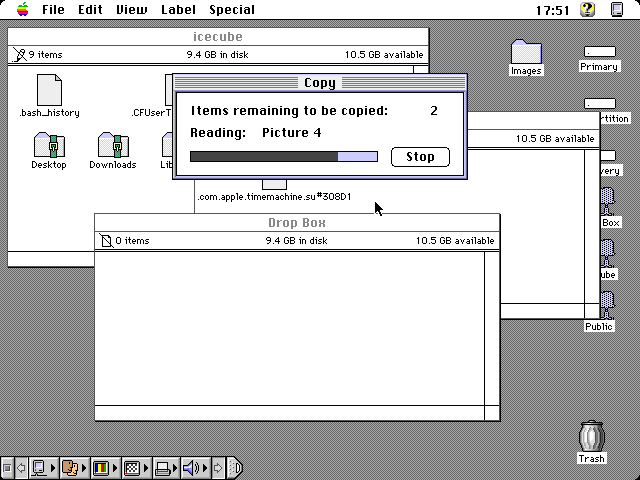Open the Printer selector strip module

[167, 468]
